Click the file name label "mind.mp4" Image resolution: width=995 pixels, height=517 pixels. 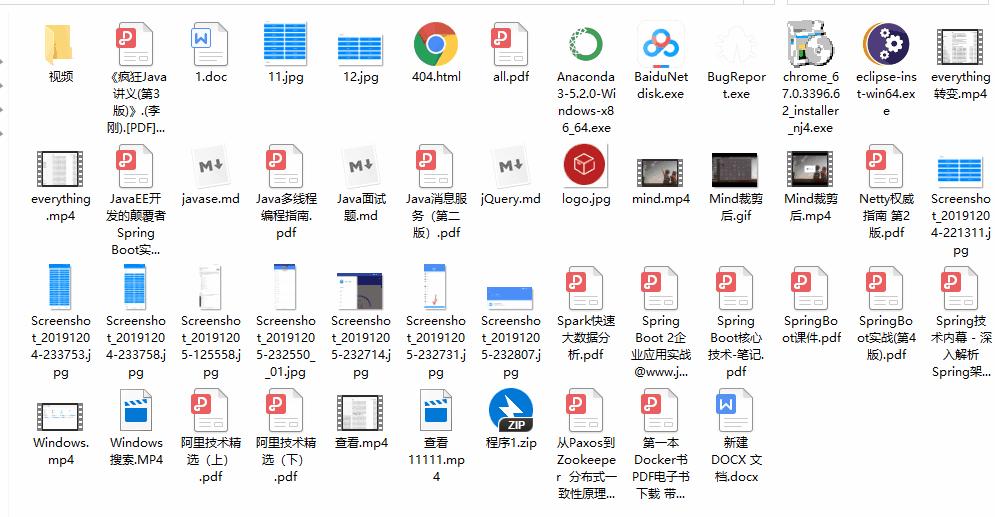pyautogui.click(x=661, y=199)
